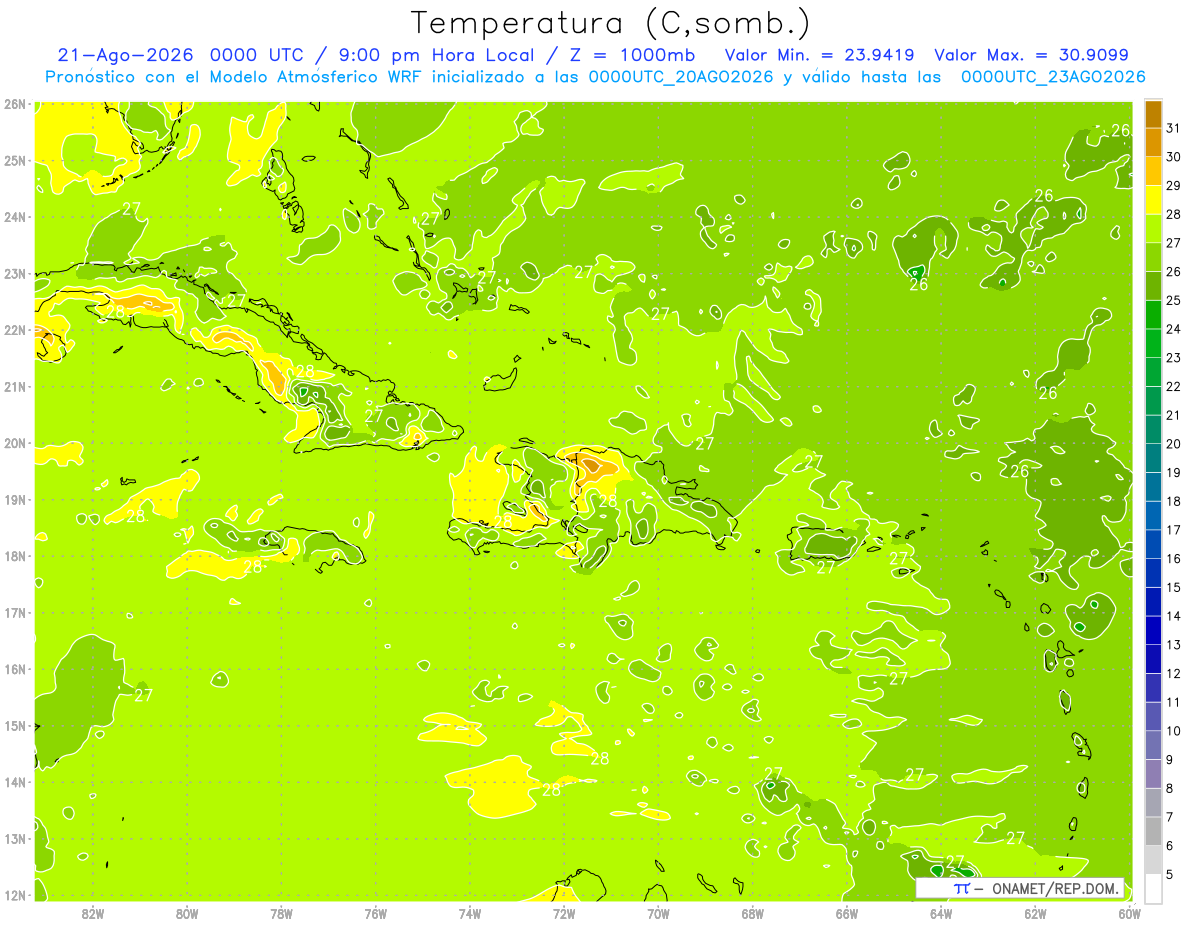Click the '0000UTC_20AGO2026' initialization time
1200x927 pixels.
pos(682,77)
